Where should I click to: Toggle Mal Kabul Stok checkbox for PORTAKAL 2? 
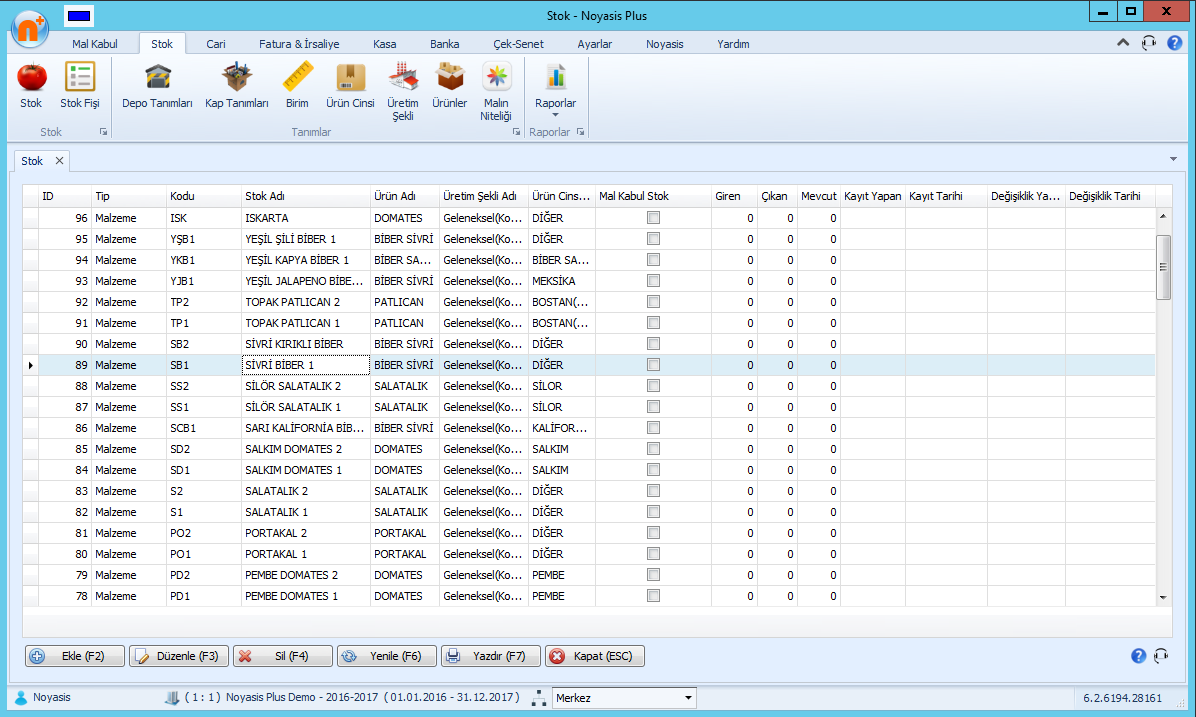click(653, 532)
